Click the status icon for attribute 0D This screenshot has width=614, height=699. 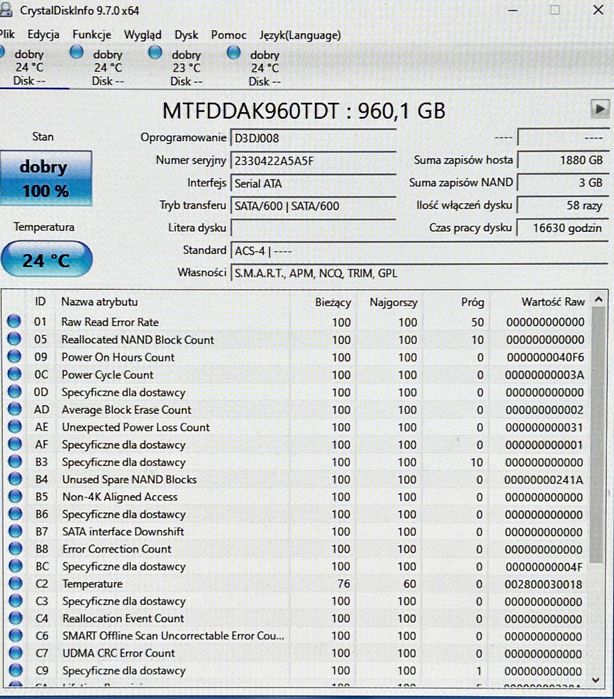[x=14, y=391]
